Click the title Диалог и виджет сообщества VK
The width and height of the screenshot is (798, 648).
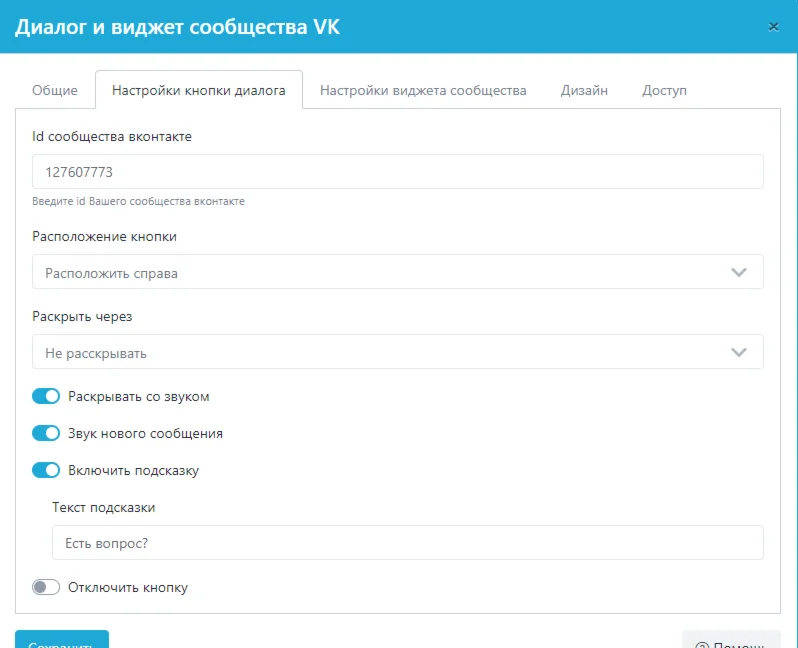(x=177, y=27)
